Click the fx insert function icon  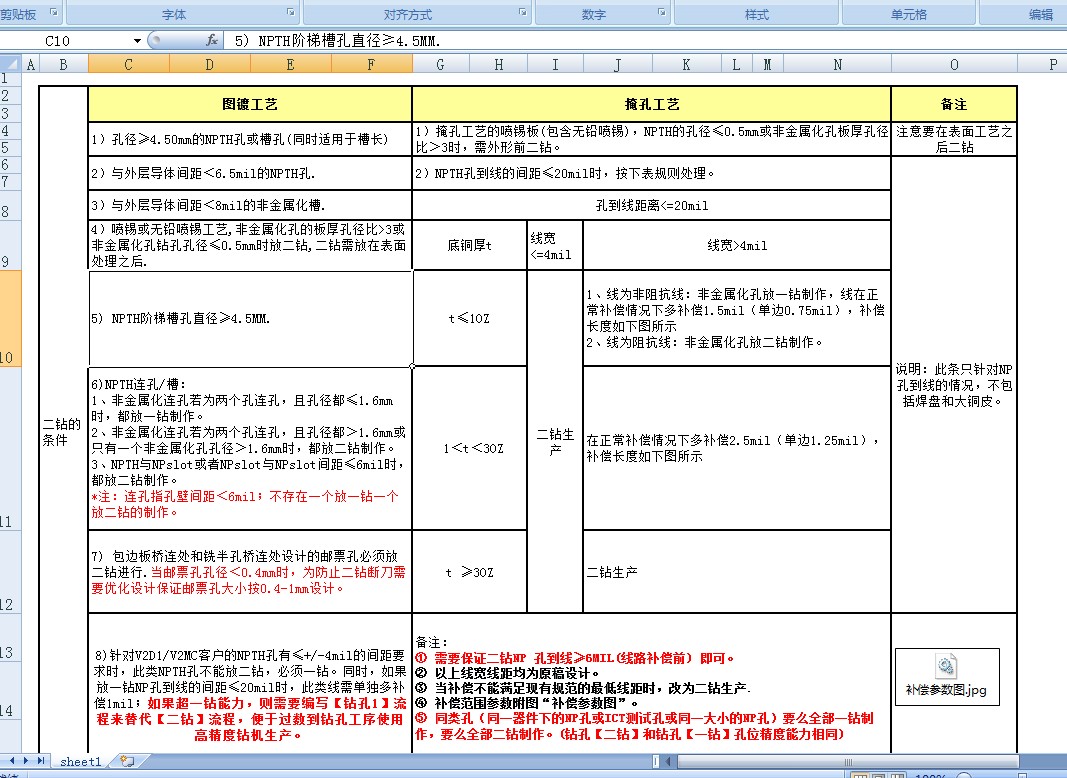212,41
